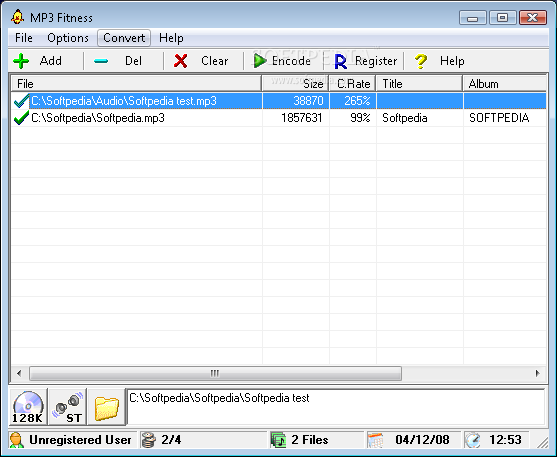The width and height of the screenshot is (557, 457).
Task: Click compression rate 265%
Action: [357, 101]
